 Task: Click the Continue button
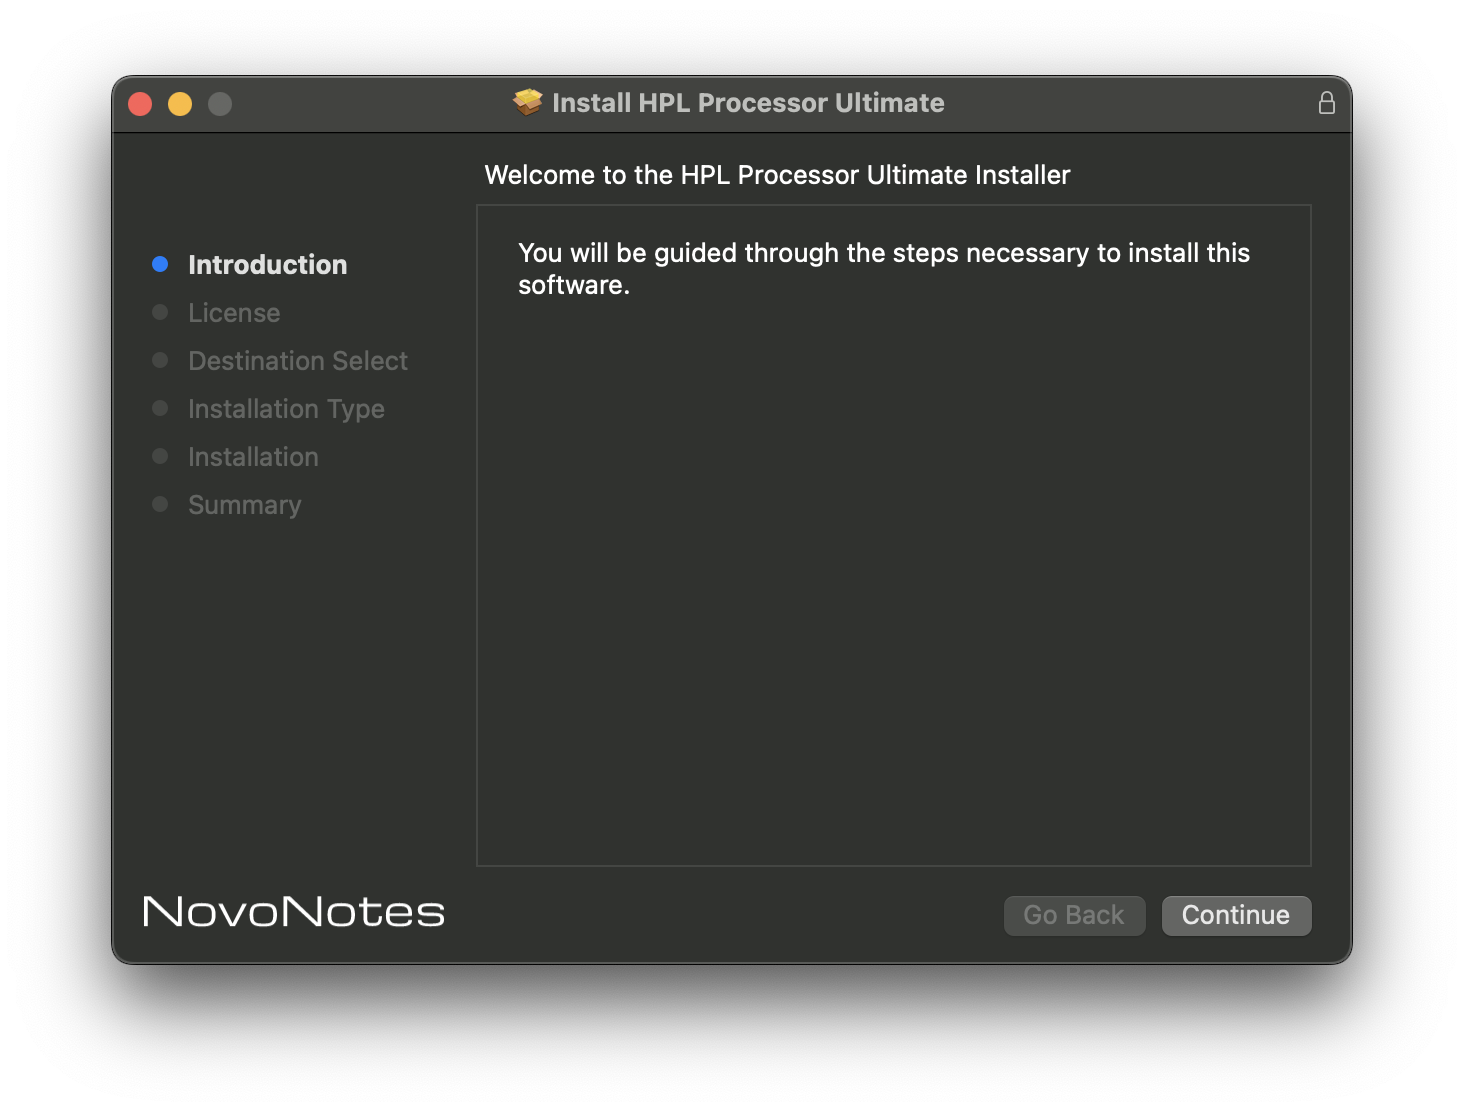pos(1236,915)
